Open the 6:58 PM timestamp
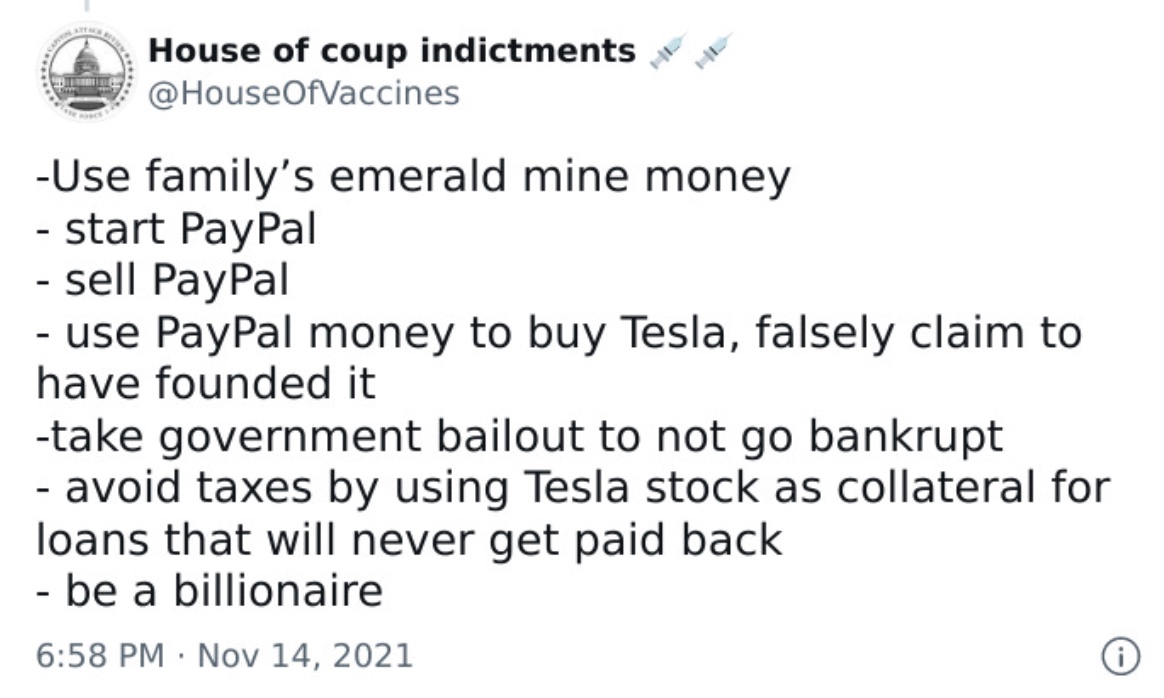This screenshot has width=1164, height=698. 99,656
